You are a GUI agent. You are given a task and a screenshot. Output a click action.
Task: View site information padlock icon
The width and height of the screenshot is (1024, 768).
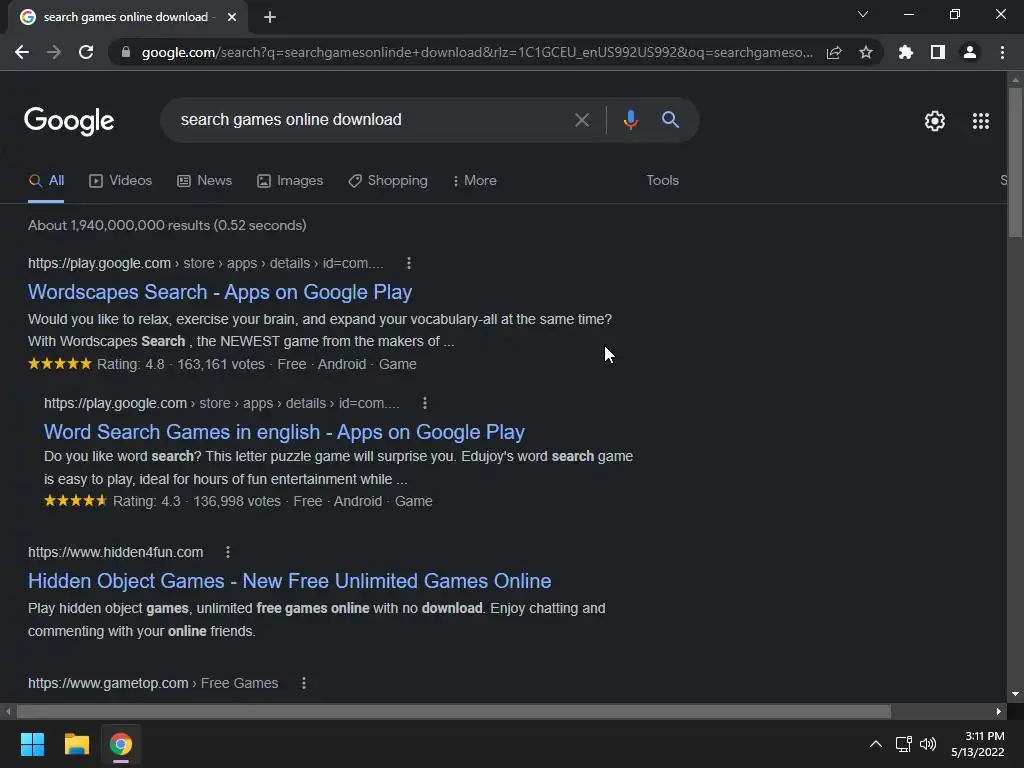point(126,52)
